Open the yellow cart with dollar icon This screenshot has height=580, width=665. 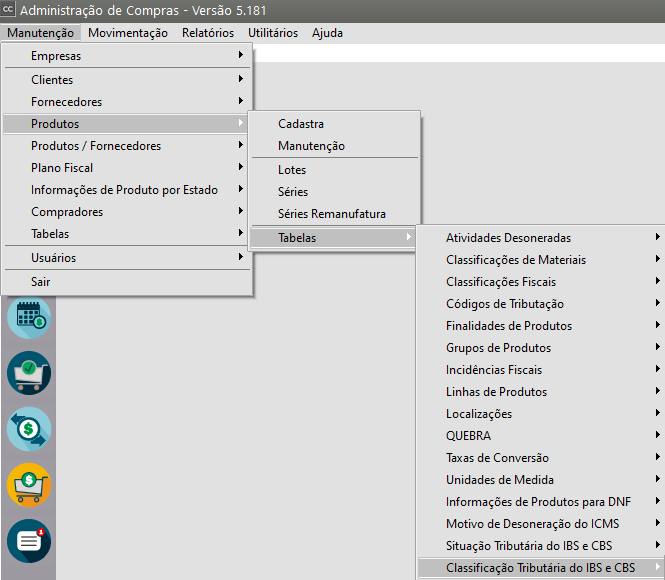pos(28,485)
